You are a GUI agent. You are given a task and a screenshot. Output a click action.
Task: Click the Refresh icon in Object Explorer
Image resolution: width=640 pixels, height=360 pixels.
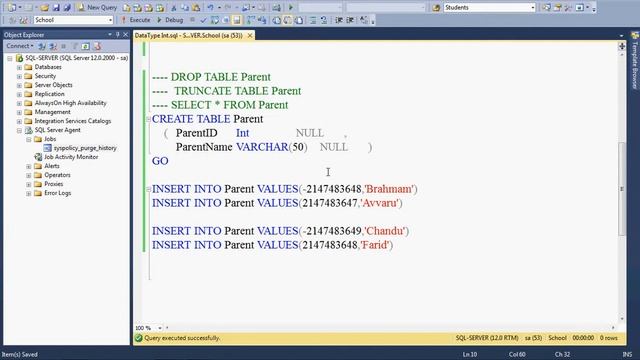[86, 46]
